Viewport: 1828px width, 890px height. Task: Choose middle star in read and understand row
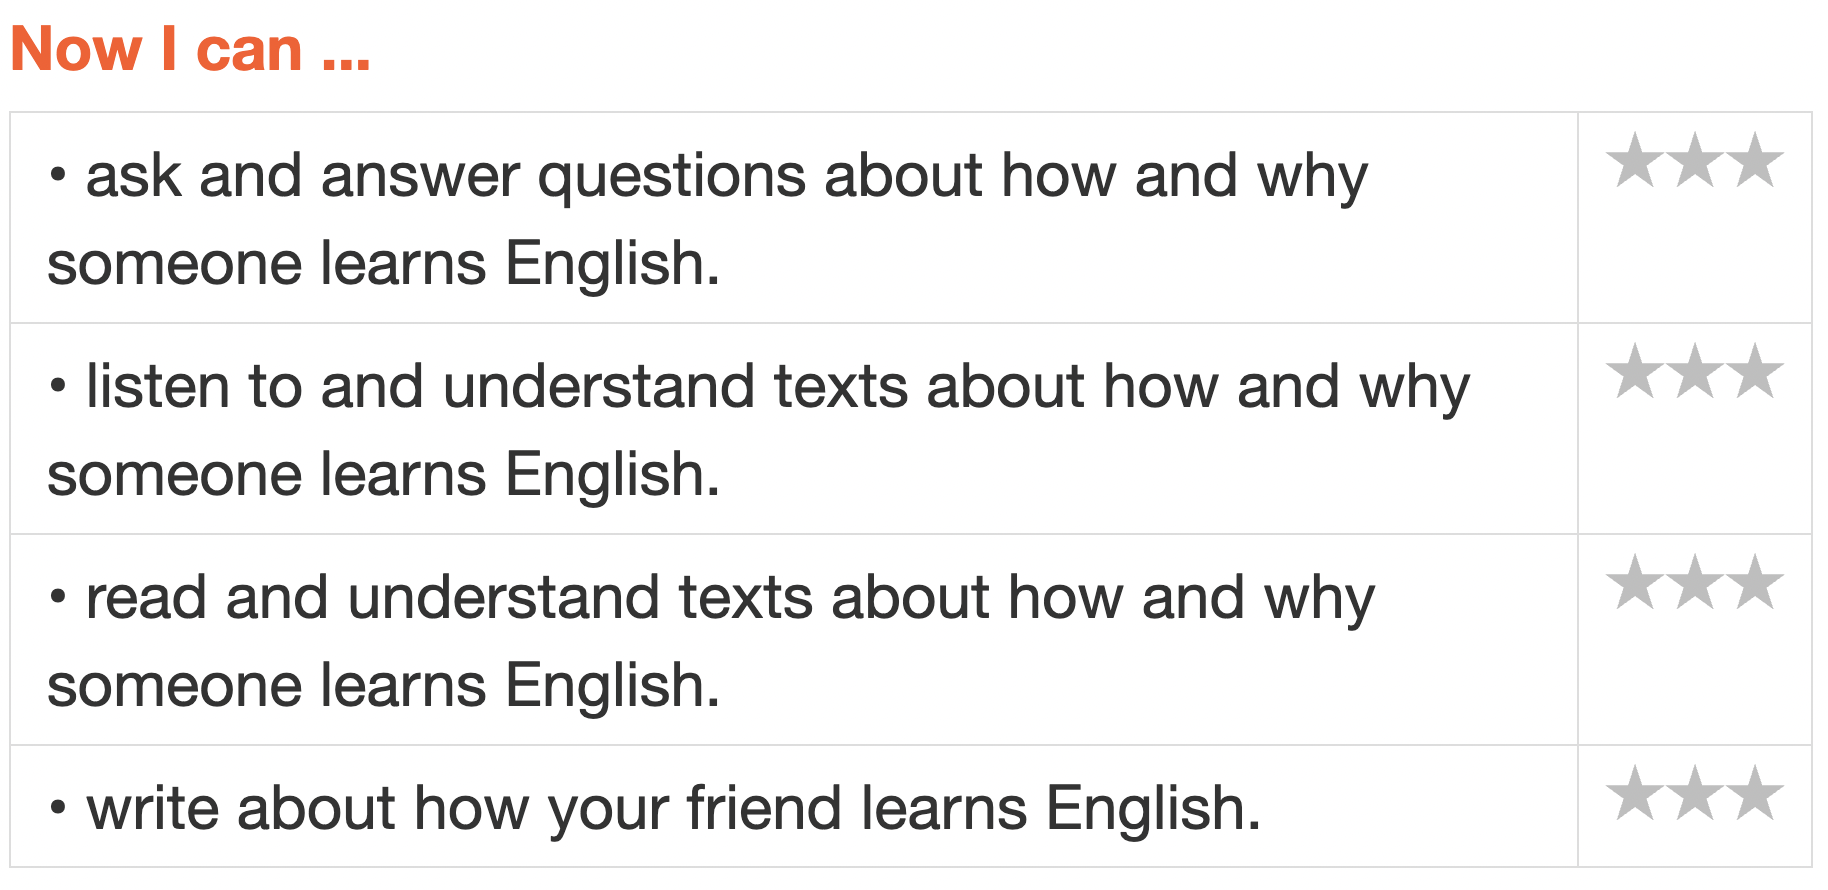[x=1696, y=584]
